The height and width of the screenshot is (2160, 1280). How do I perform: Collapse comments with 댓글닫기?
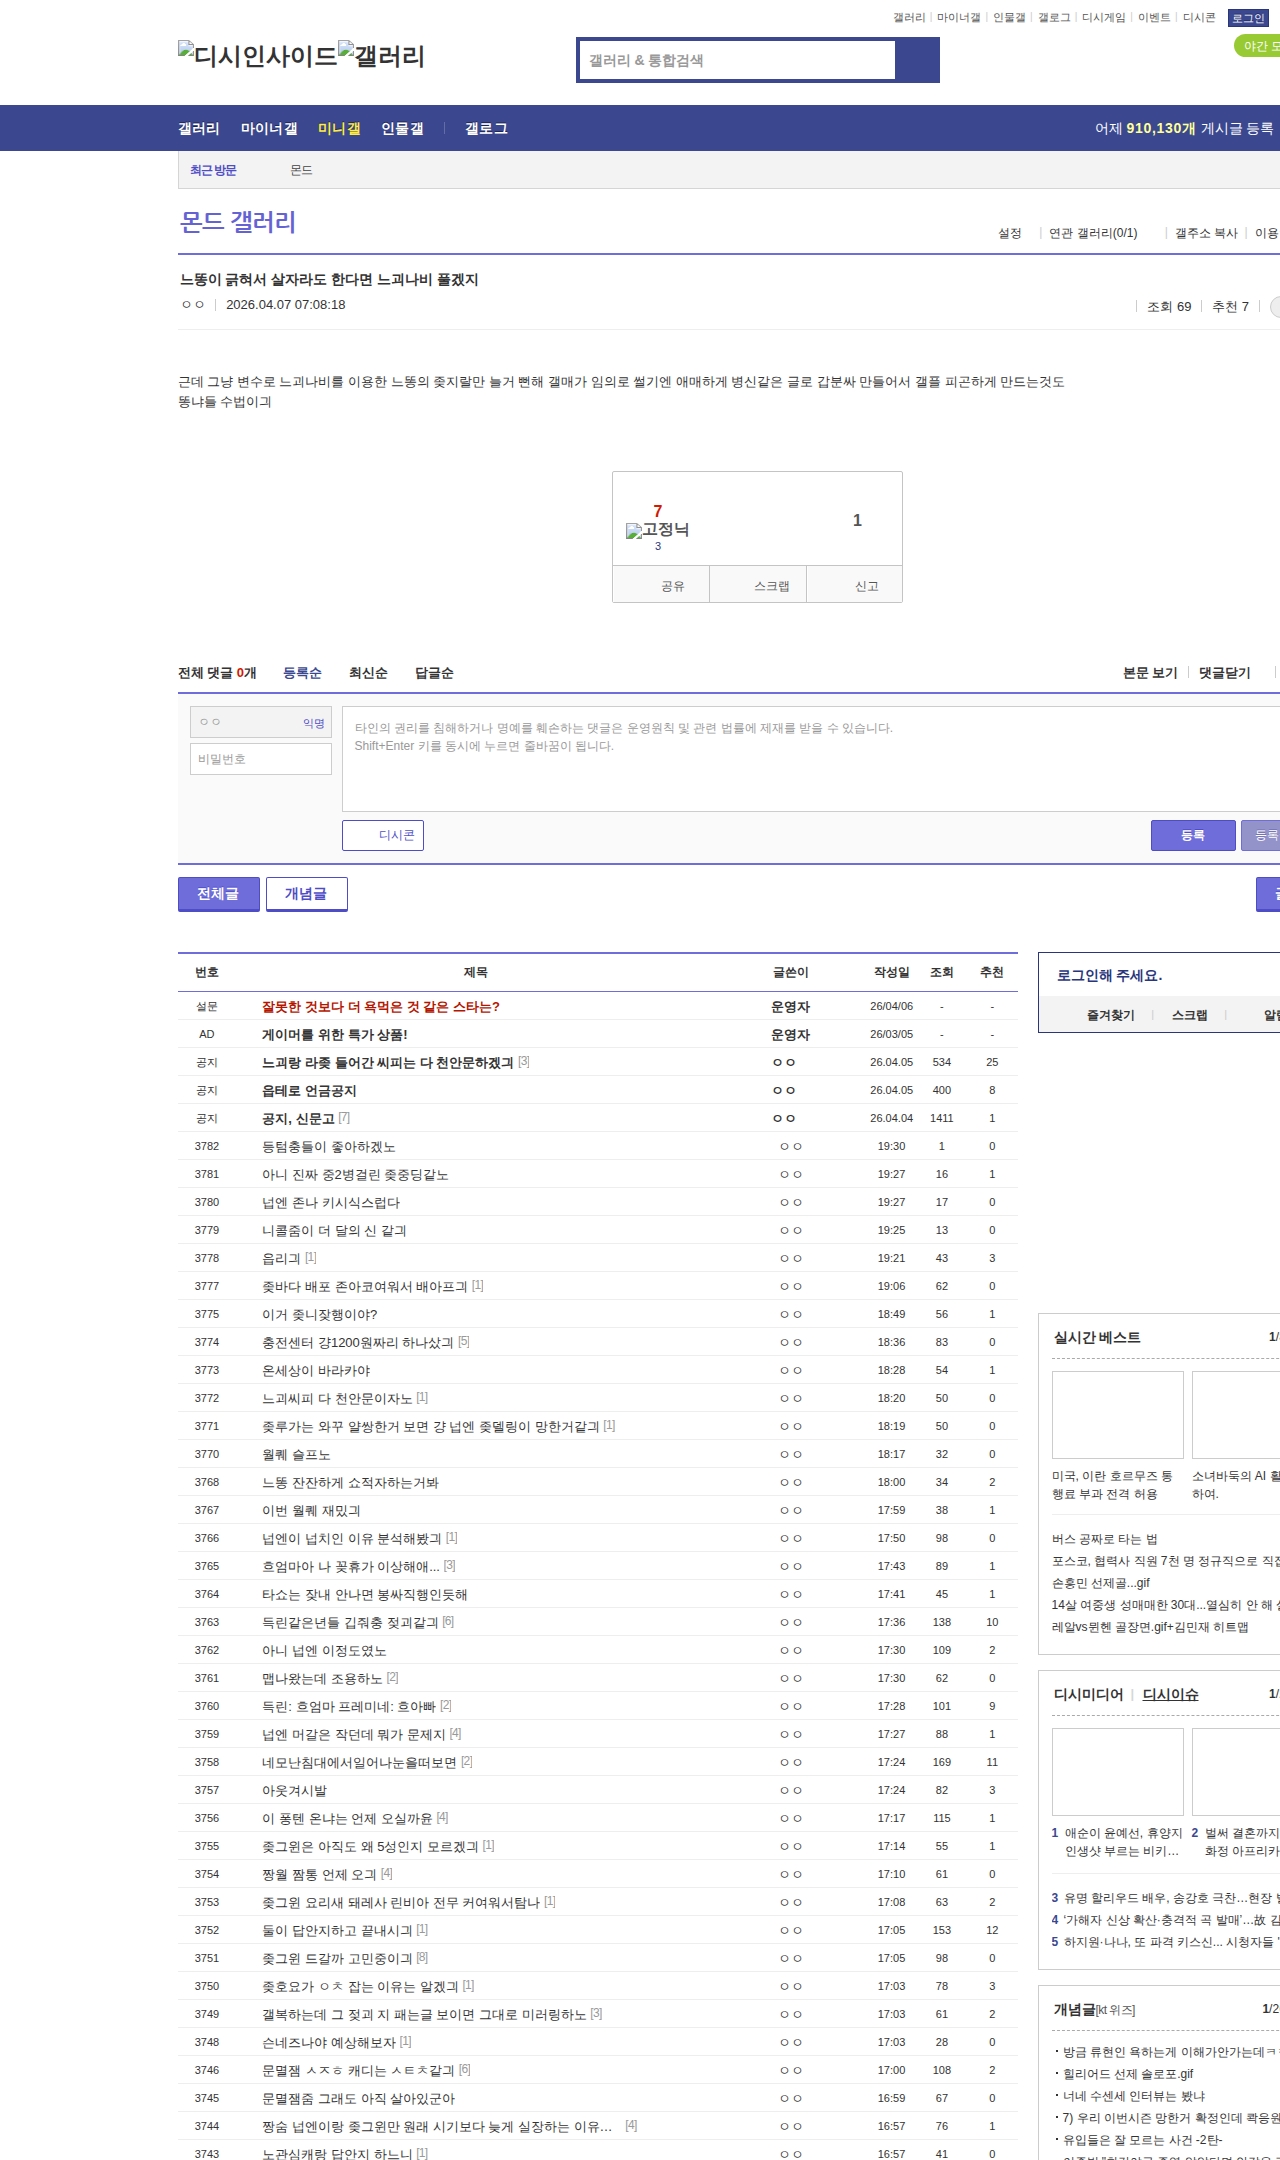point(1225,673)
